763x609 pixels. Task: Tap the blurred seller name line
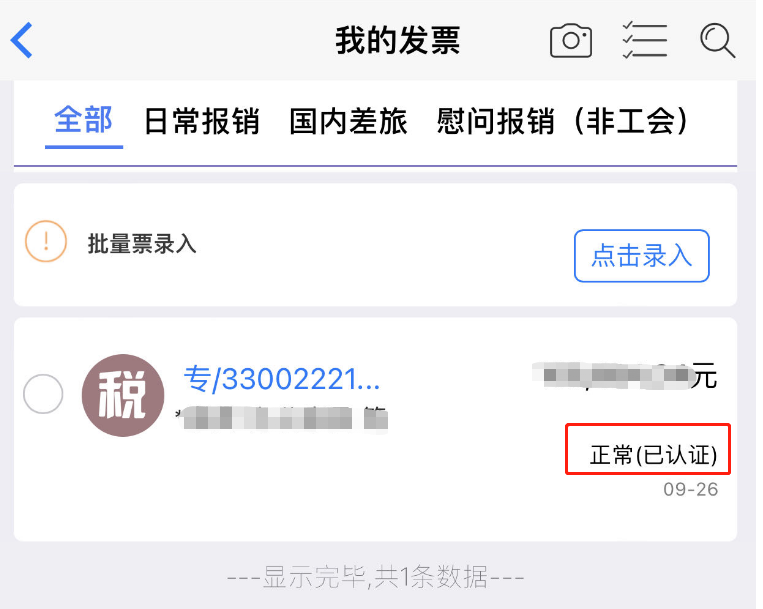click(282, 418)
